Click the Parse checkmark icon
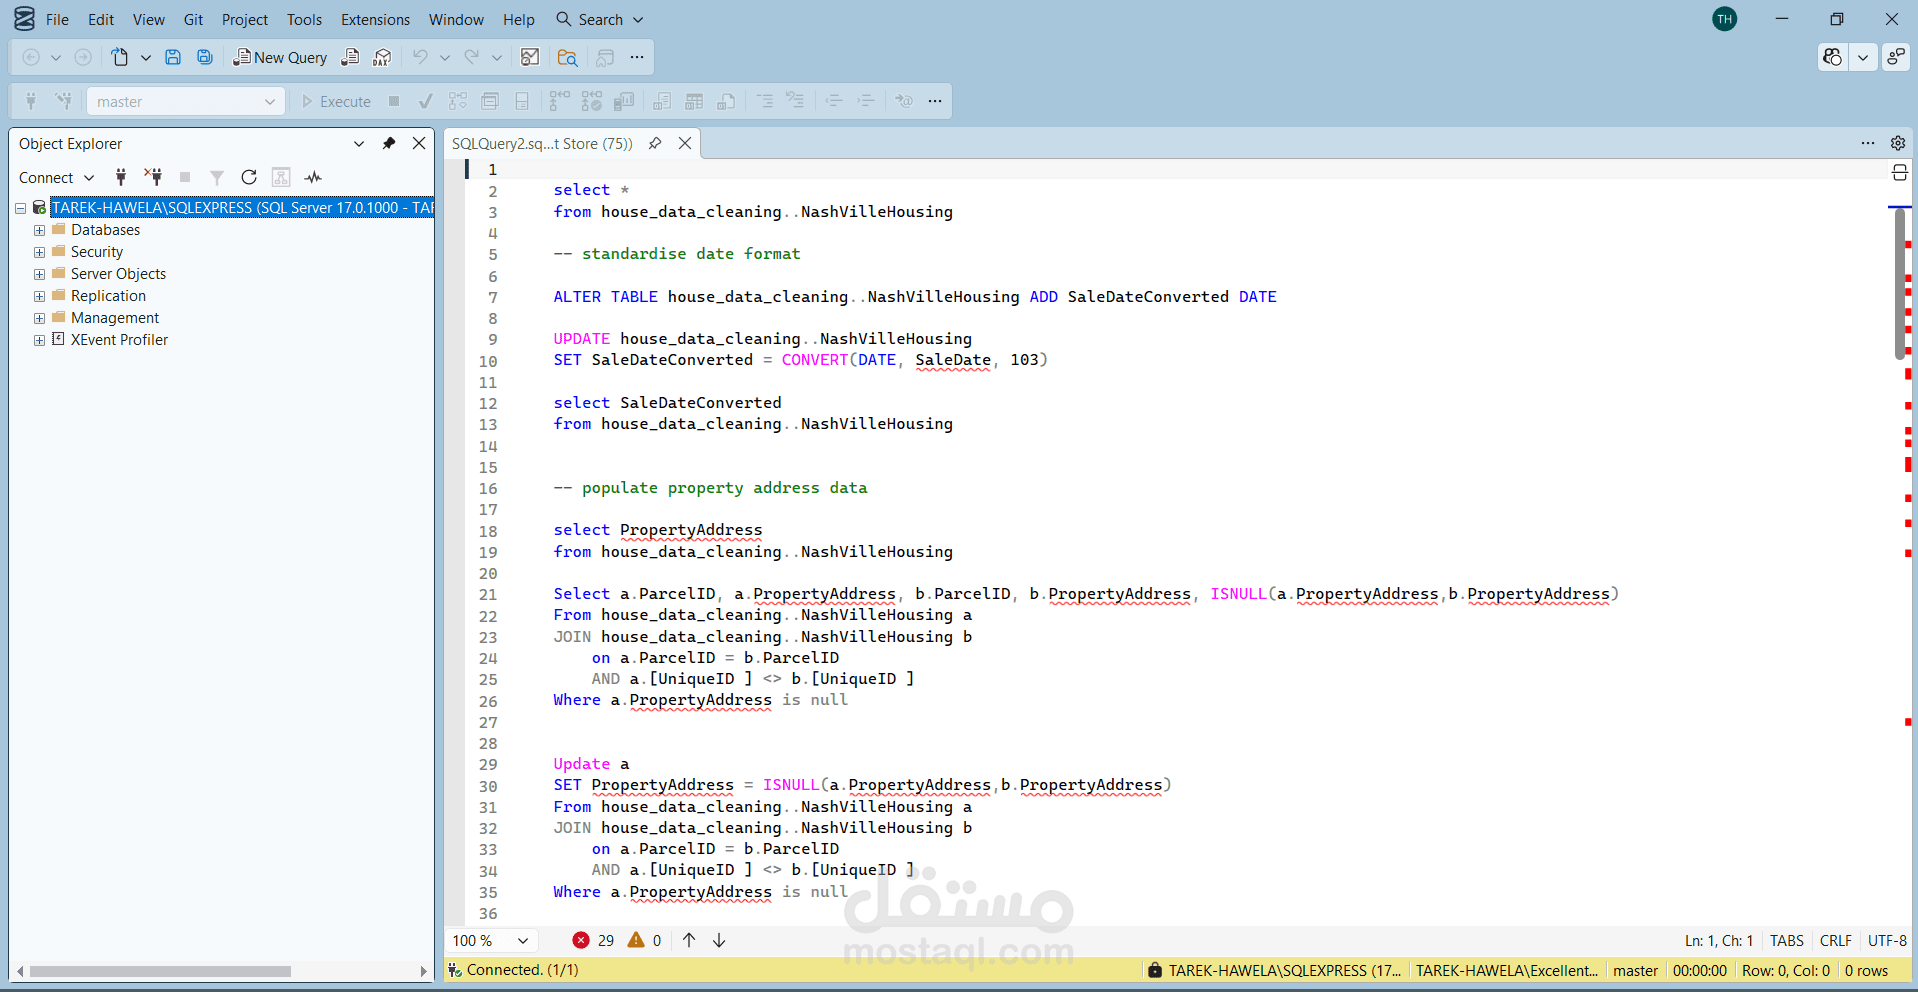1918x992 pixels. click(x=426, y=101)
